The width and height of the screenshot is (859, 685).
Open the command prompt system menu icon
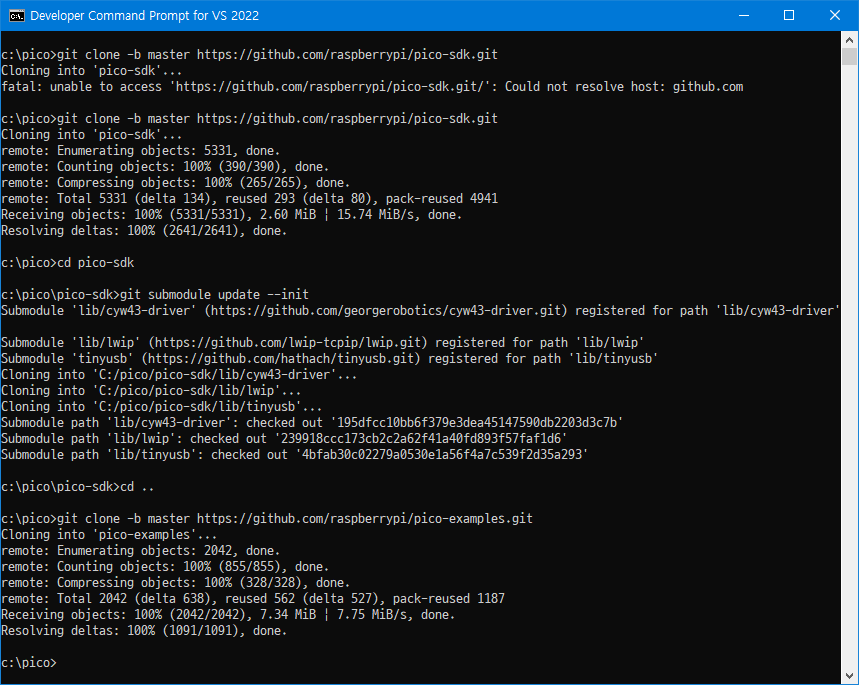click(x=16, y=15)
